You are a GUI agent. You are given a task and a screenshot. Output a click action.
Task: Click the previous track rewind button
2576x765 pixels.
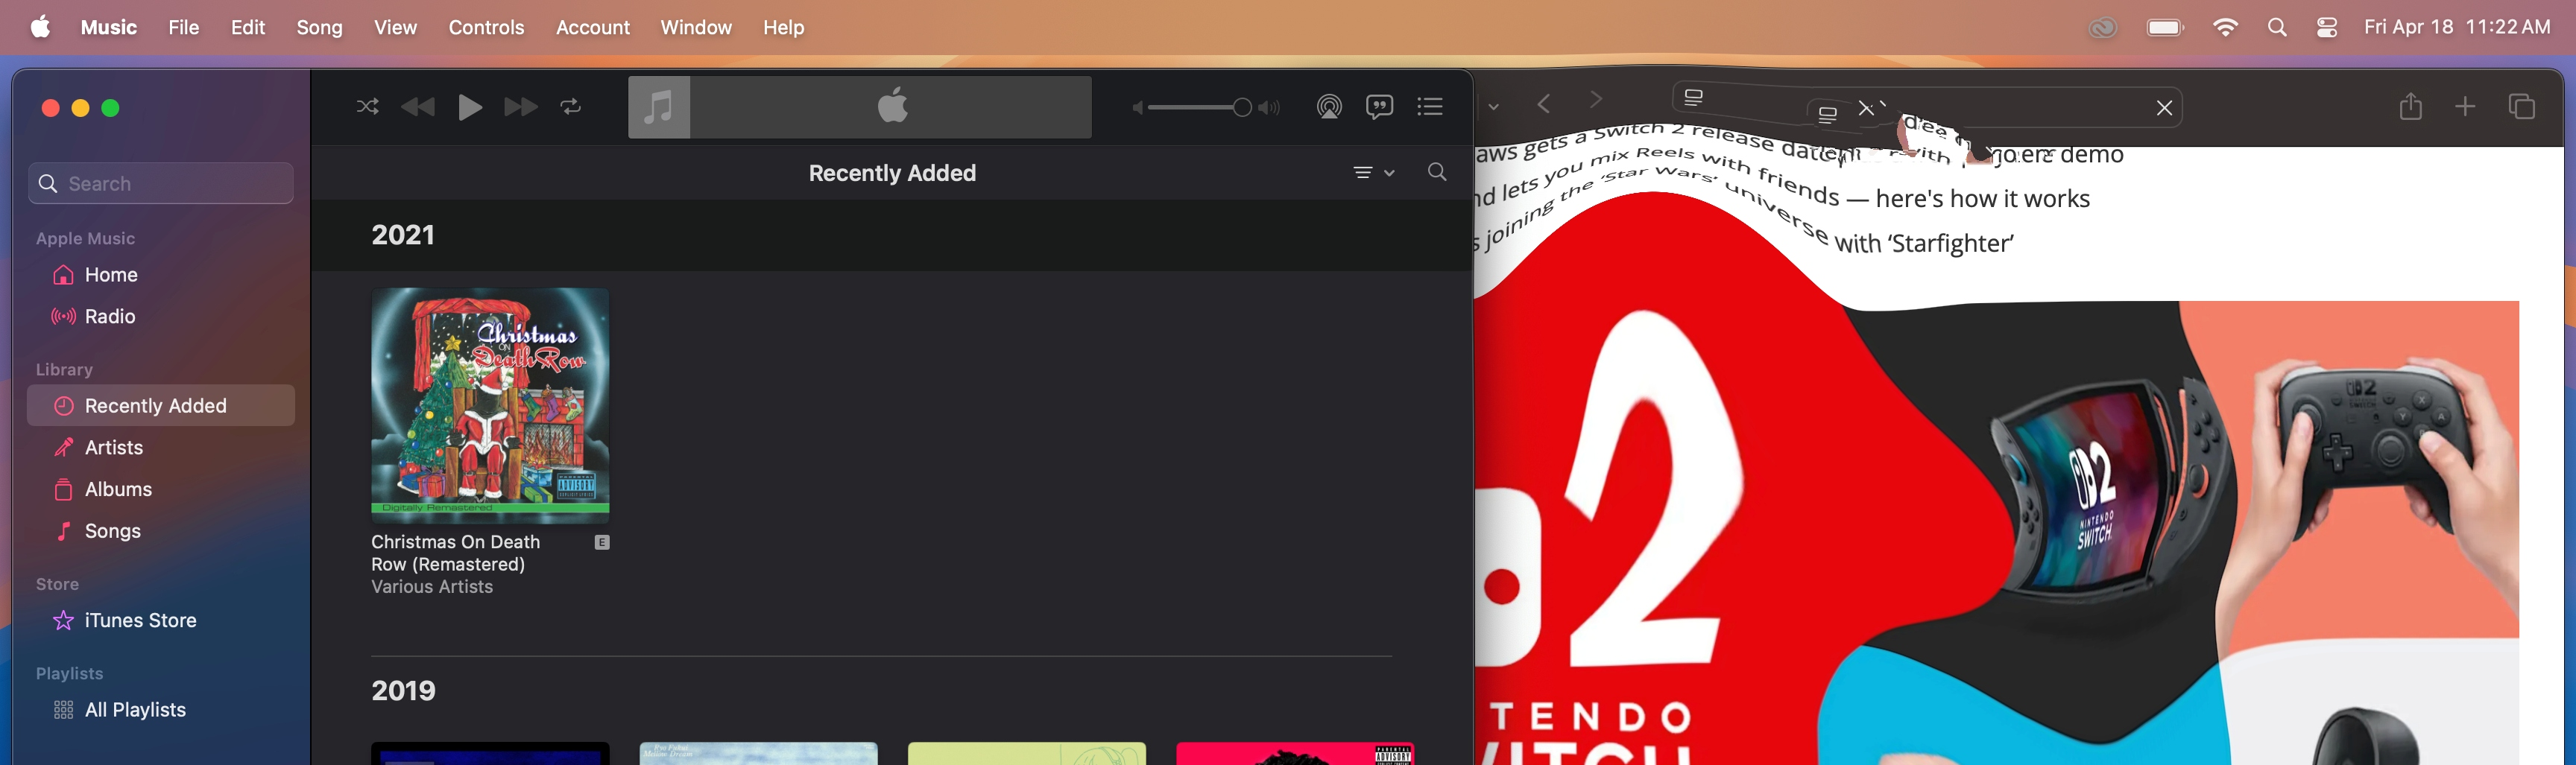click(x=418, y=107)
